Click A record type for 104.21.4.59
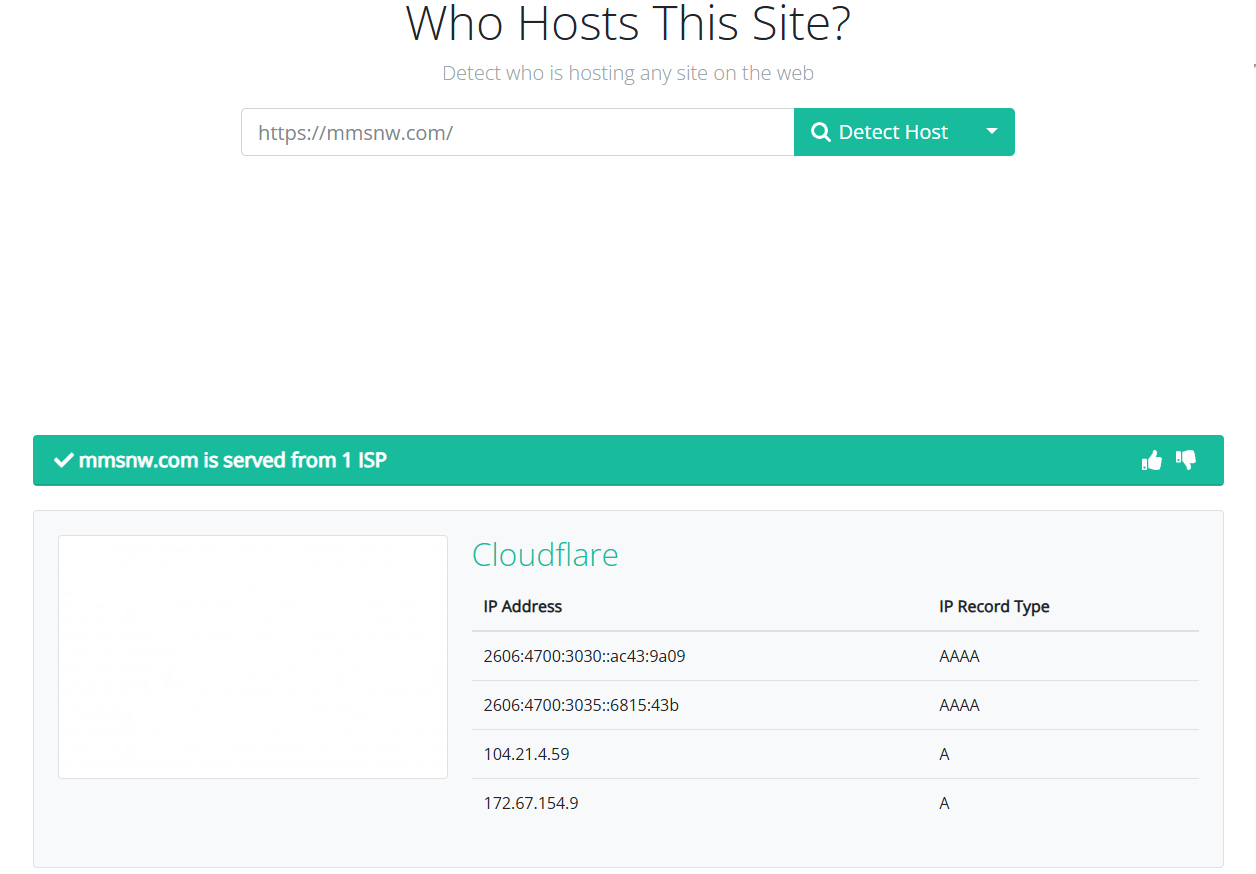1256x874 pixels. click(944, 755)
